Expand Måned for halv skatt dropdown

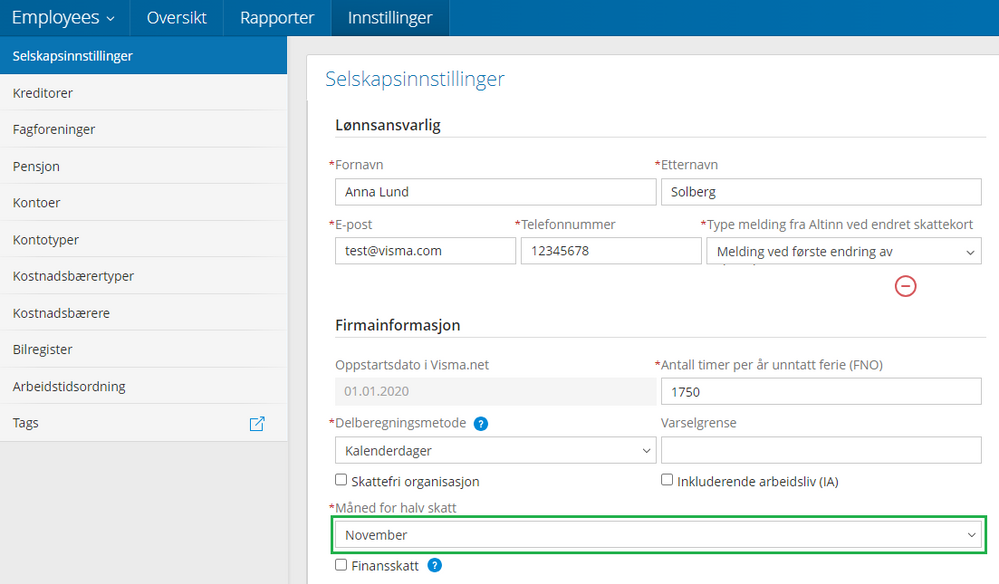pos(659,535)
